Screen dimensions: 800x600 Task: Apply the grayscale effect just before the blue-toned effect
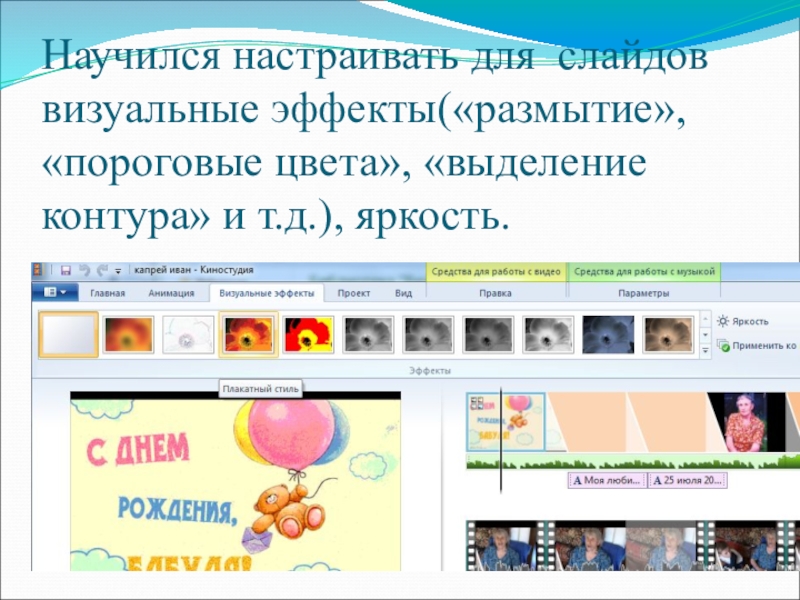tap(548, 335)
